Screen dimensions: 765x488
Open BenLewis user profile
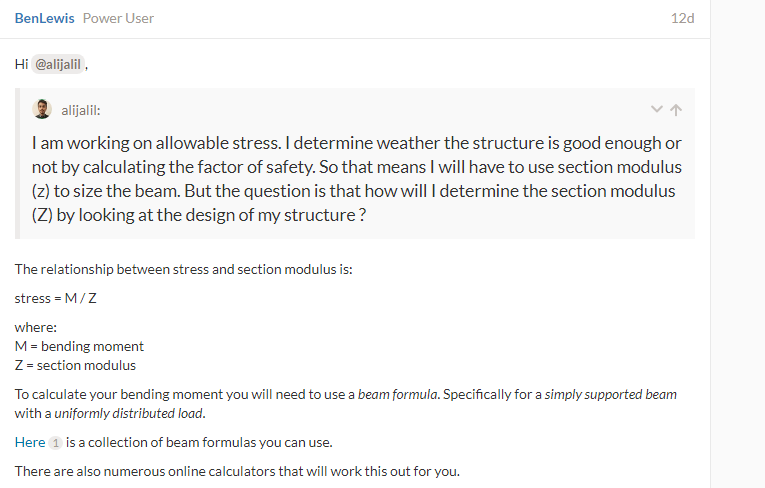pyautogui.click(x=45, y=18)
